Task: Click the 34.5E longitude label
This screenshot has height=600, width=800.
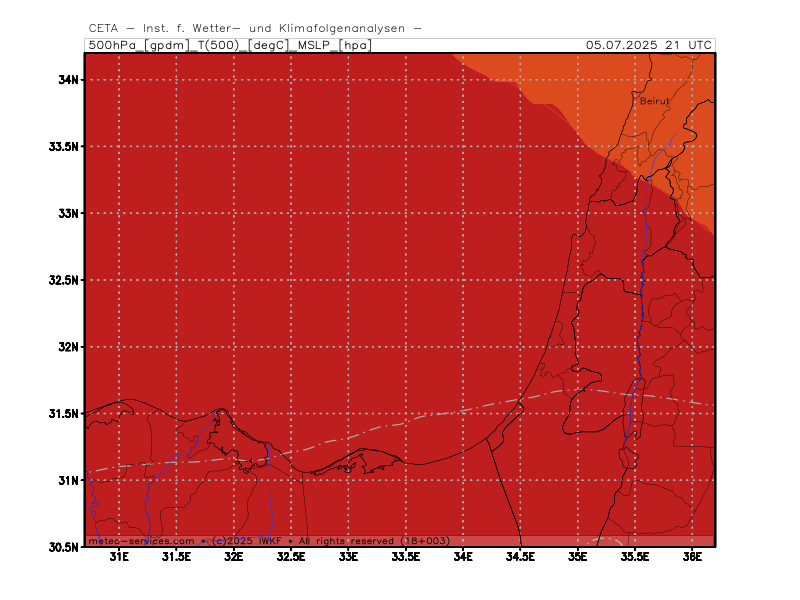Action: tap(520, 557)
